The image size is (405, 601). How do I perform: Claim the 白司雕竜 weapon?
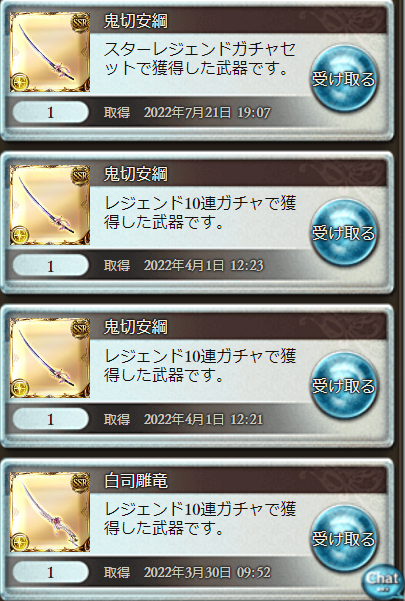click(343, 539)
